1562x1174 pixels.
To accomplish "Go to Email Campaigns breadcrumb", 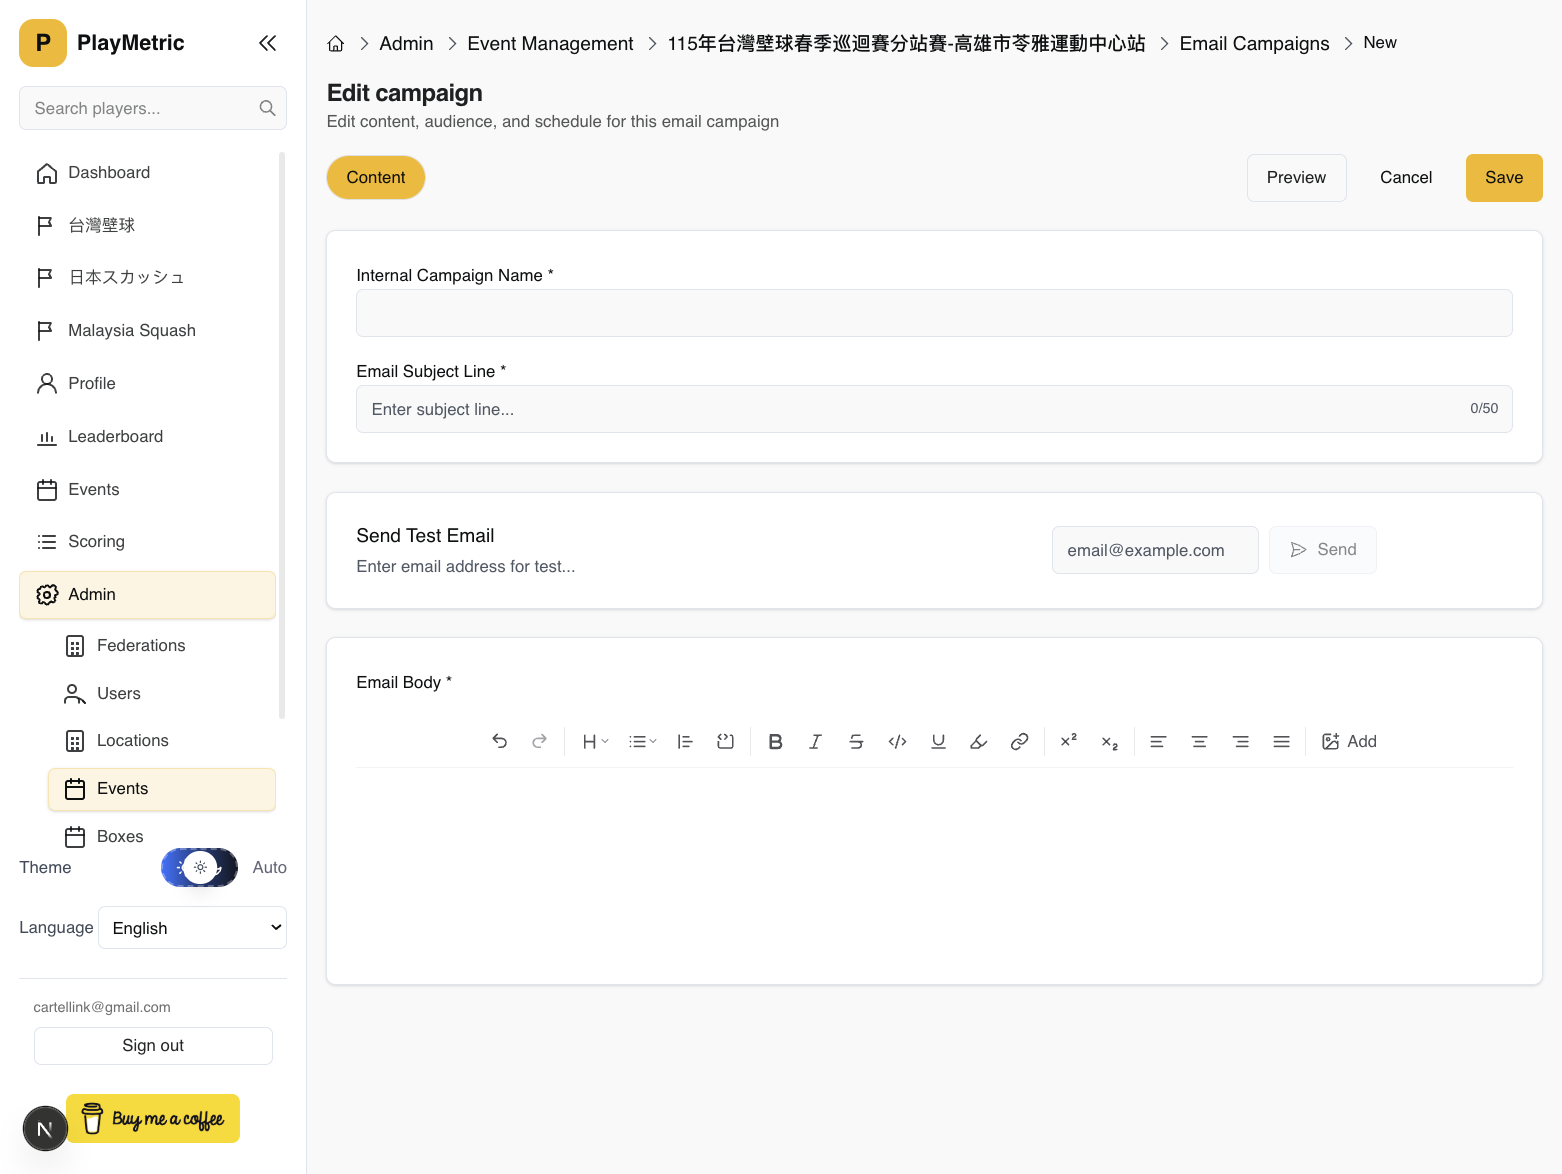I will [1254, 44].
